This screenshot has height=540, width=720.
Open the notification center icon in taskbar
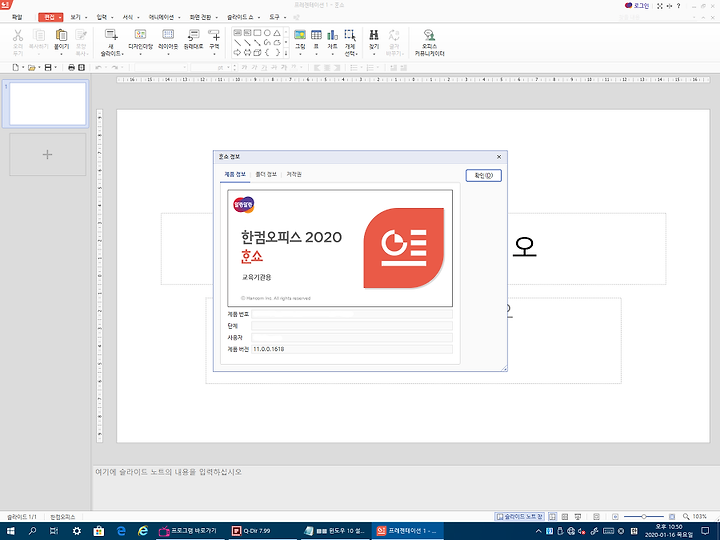point(705,531)
